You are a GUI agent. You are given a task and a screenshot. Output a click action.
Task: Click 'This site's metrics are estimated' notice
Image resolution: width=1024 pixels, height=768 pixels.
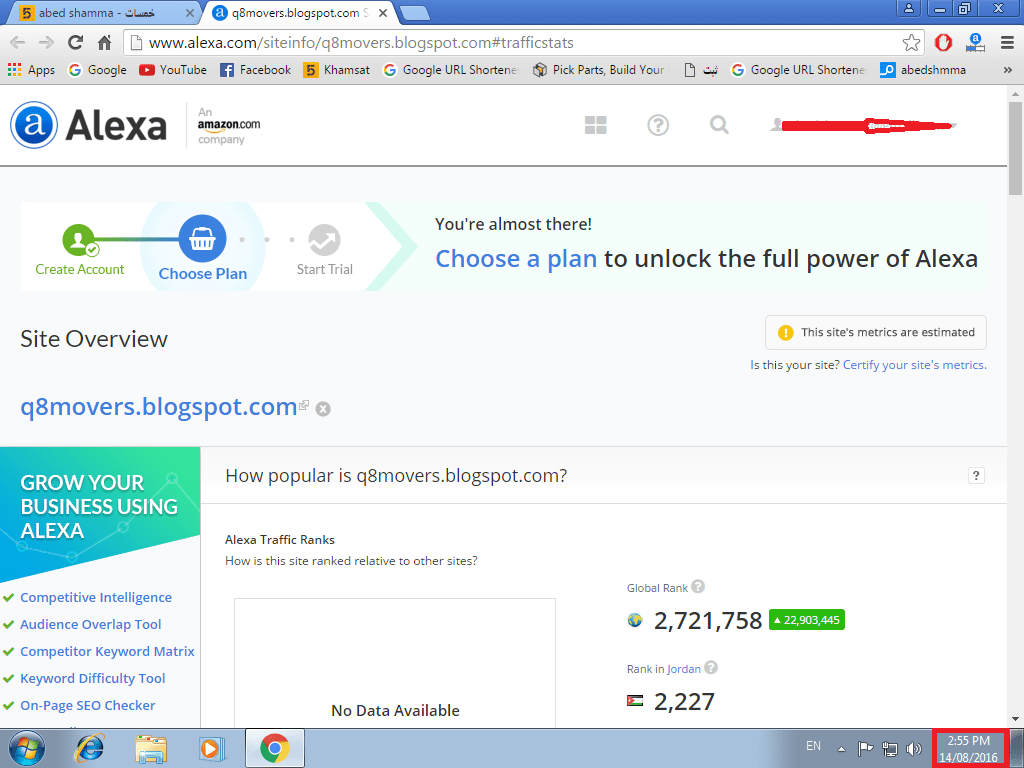click(876, 332)
